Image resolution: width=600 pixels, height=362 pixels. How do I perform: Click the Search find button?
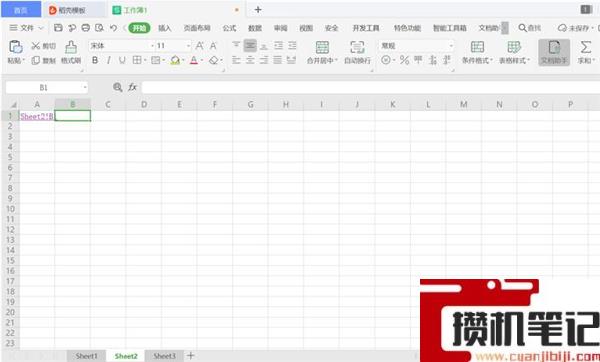pos(530,28)
